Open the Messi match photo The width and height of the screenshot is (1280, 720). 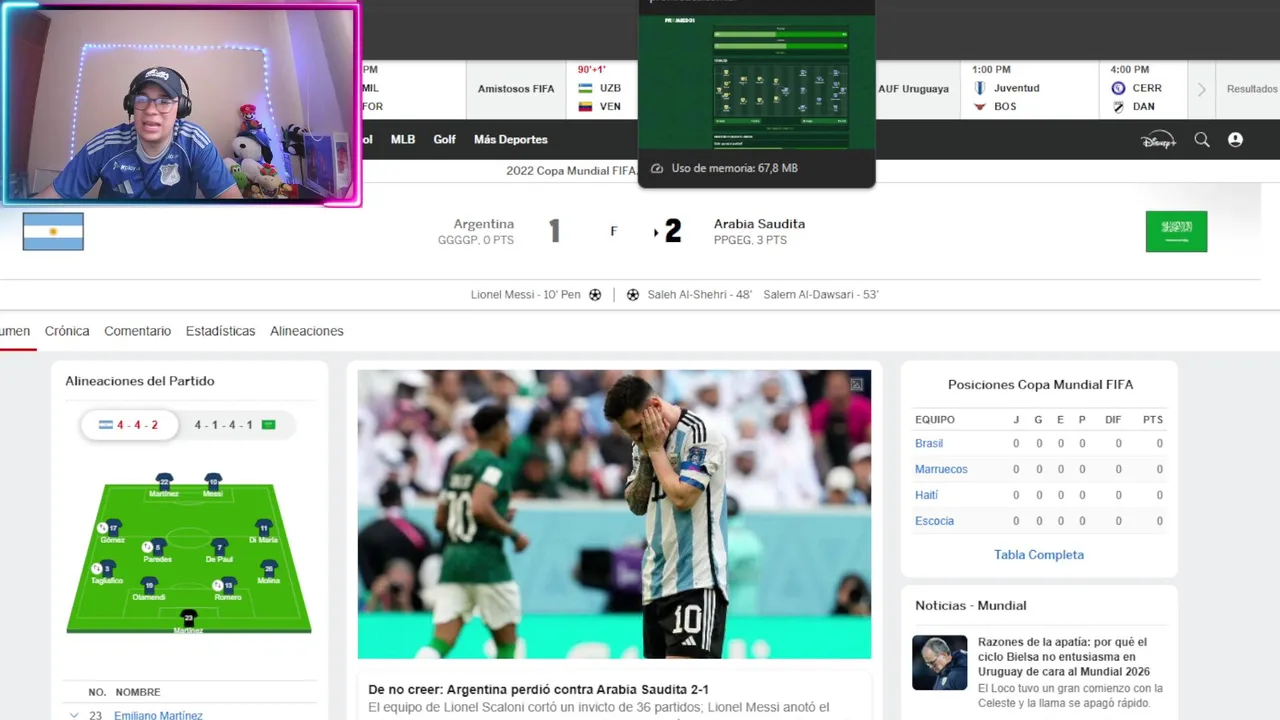pyautogui.click(x=614, y=514)
